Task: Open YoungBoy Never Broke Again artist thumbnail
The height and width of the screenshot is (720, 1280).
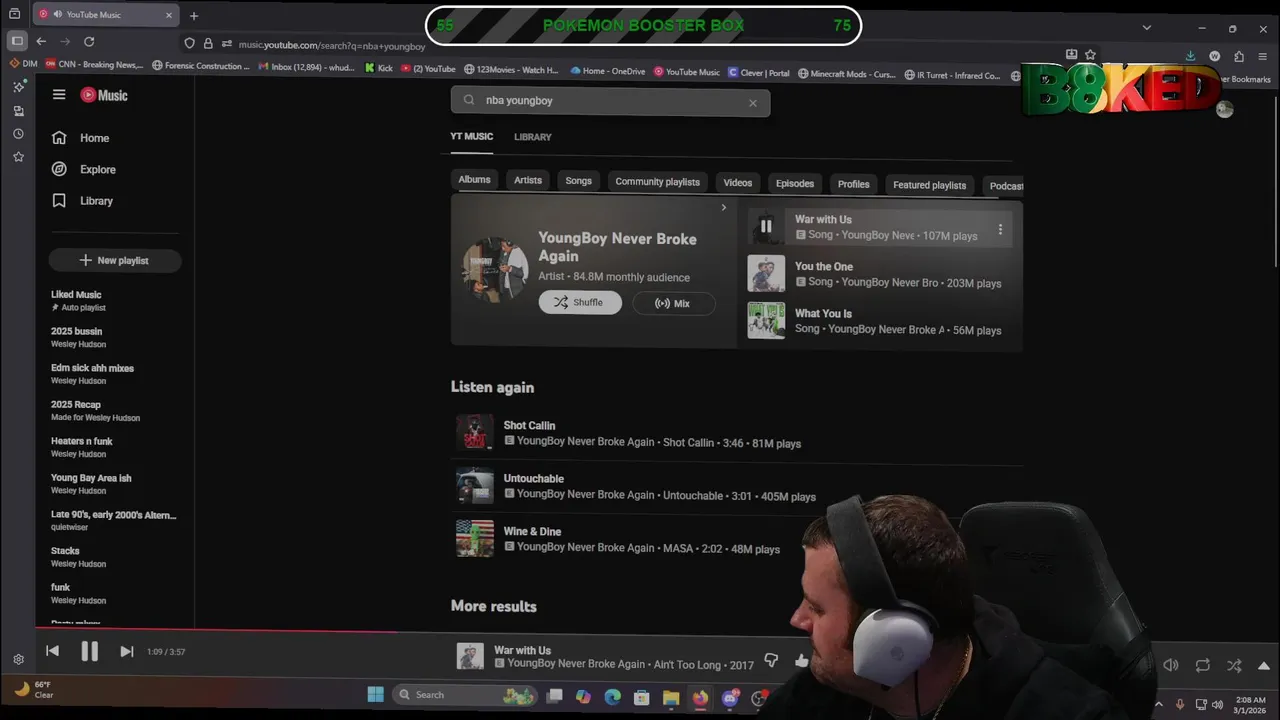Action: (495, 269)
